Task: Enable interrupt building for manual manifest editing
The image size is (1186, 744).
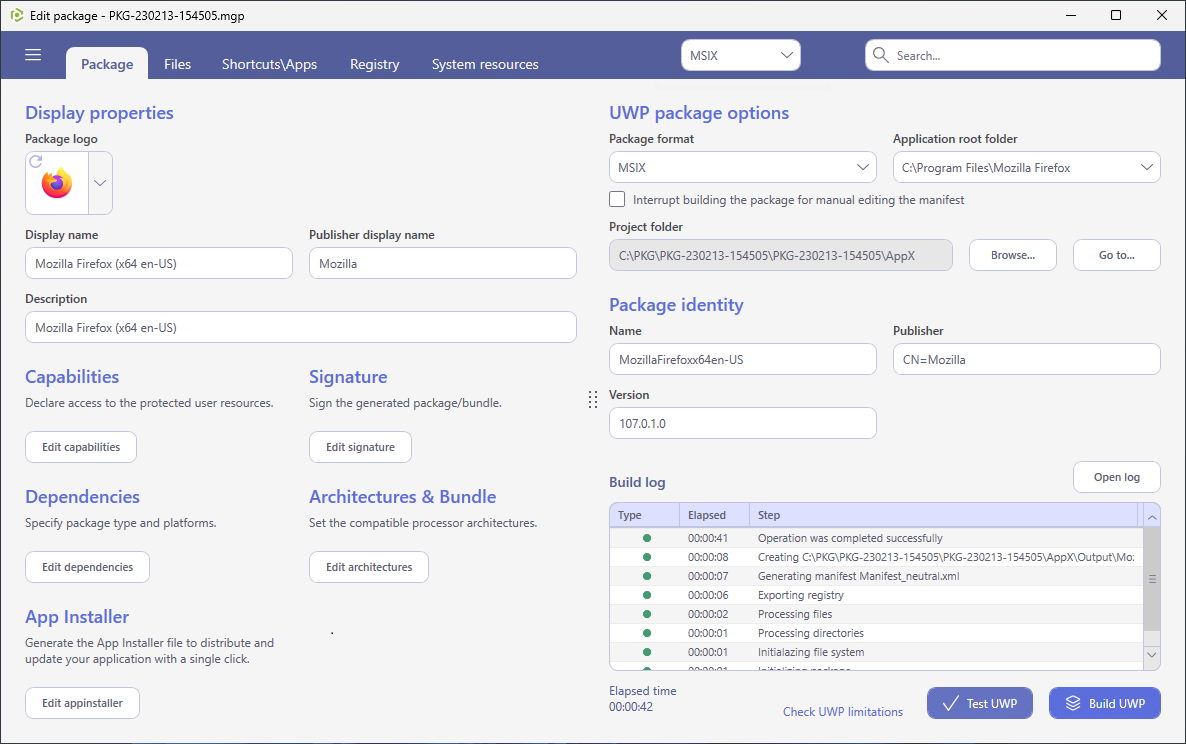Action: coord(617,200)
